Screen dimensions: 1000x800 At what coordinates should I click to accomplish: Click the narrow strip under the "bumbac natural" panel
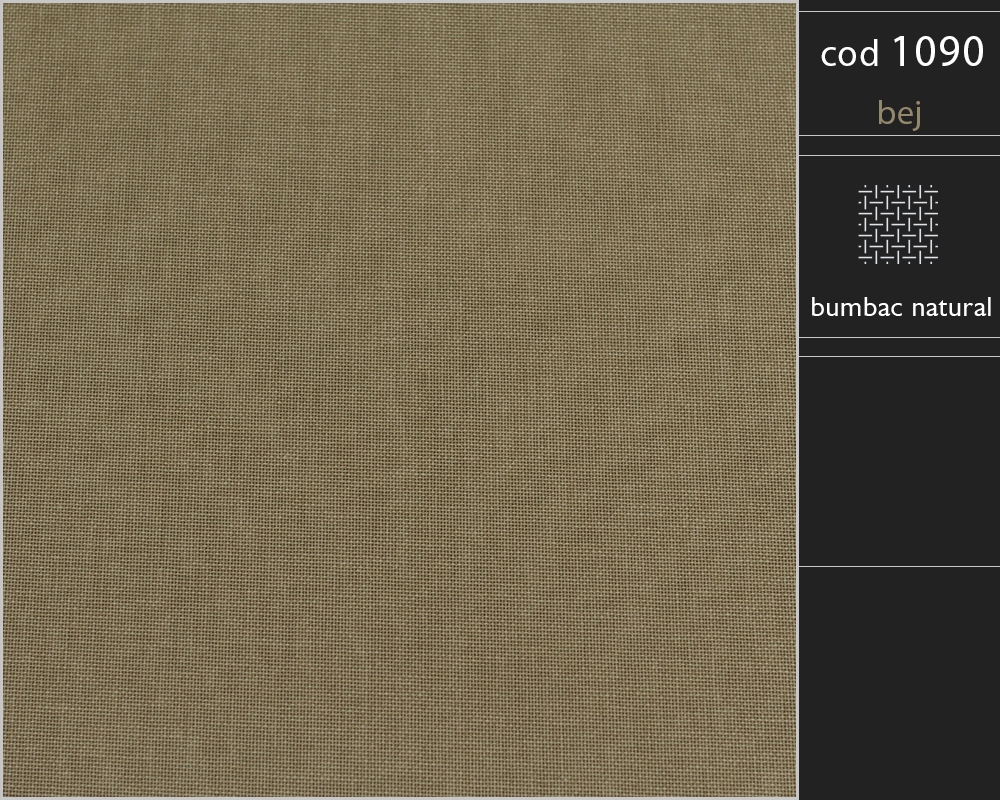[899, 347]
